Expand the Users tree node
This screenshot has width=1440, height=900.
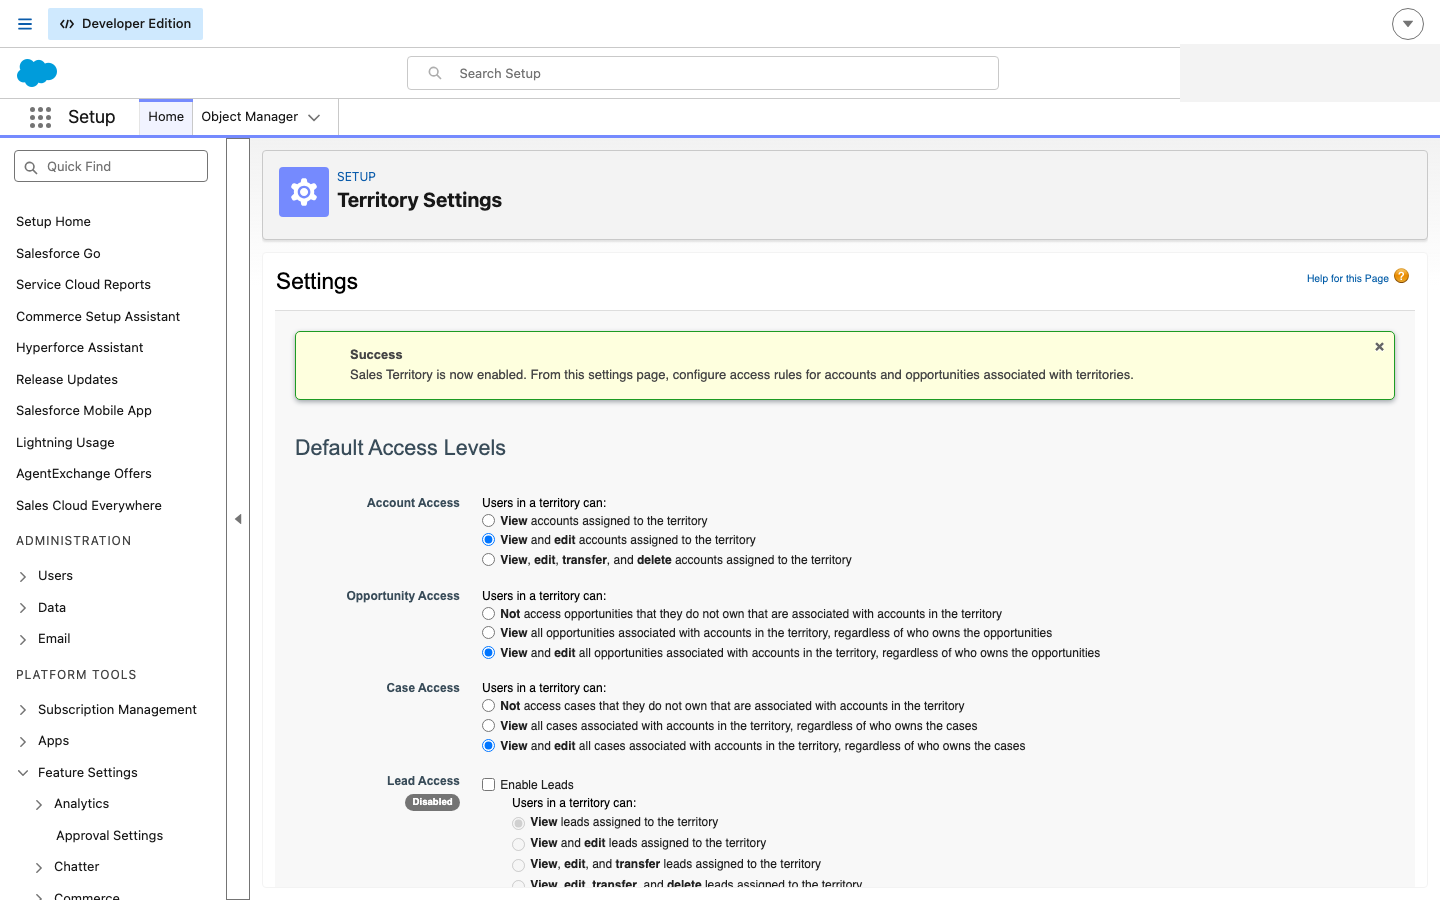pos(23,577)
